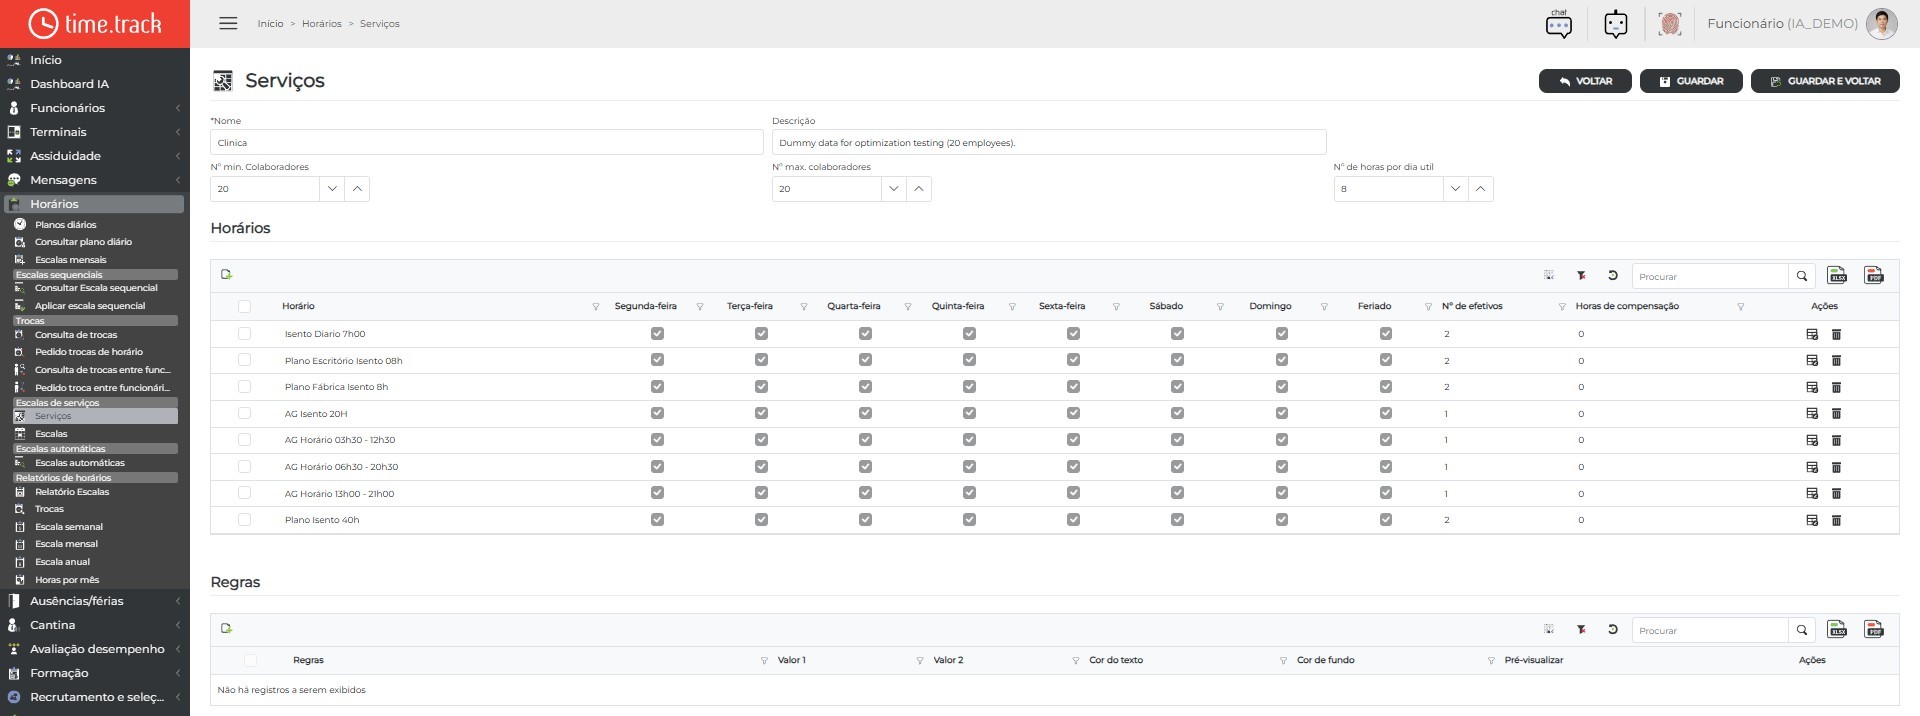
Task: Open the chat icon in the header
Action: pos(1558,24)
